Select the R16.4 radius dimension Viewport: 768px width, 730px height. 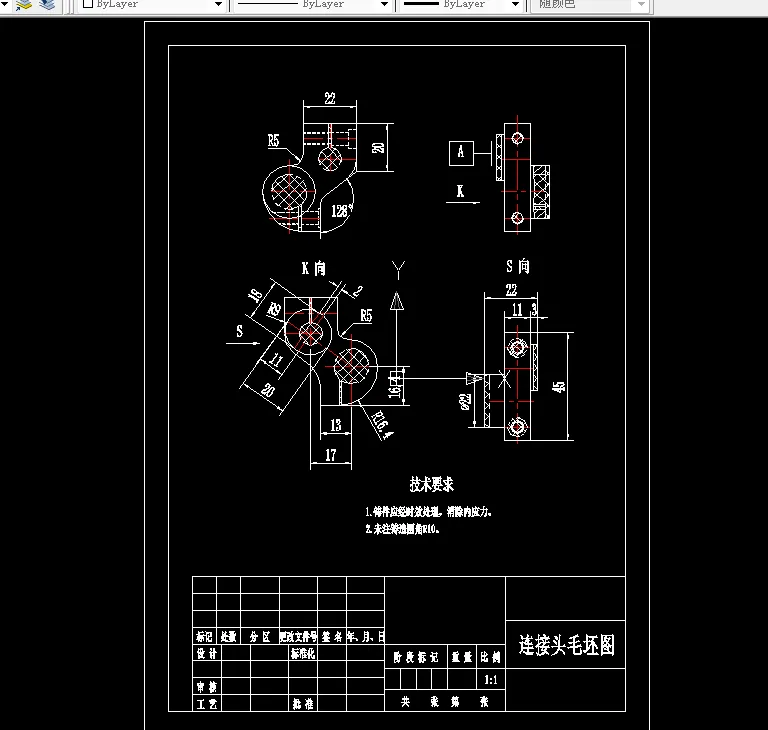[x=382, y=425]
